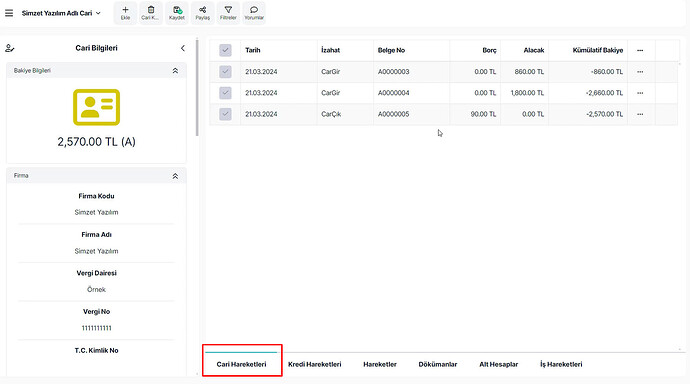690x384 pixels.
Task: Click the Paylaş share icon
Action: point(202,13)
